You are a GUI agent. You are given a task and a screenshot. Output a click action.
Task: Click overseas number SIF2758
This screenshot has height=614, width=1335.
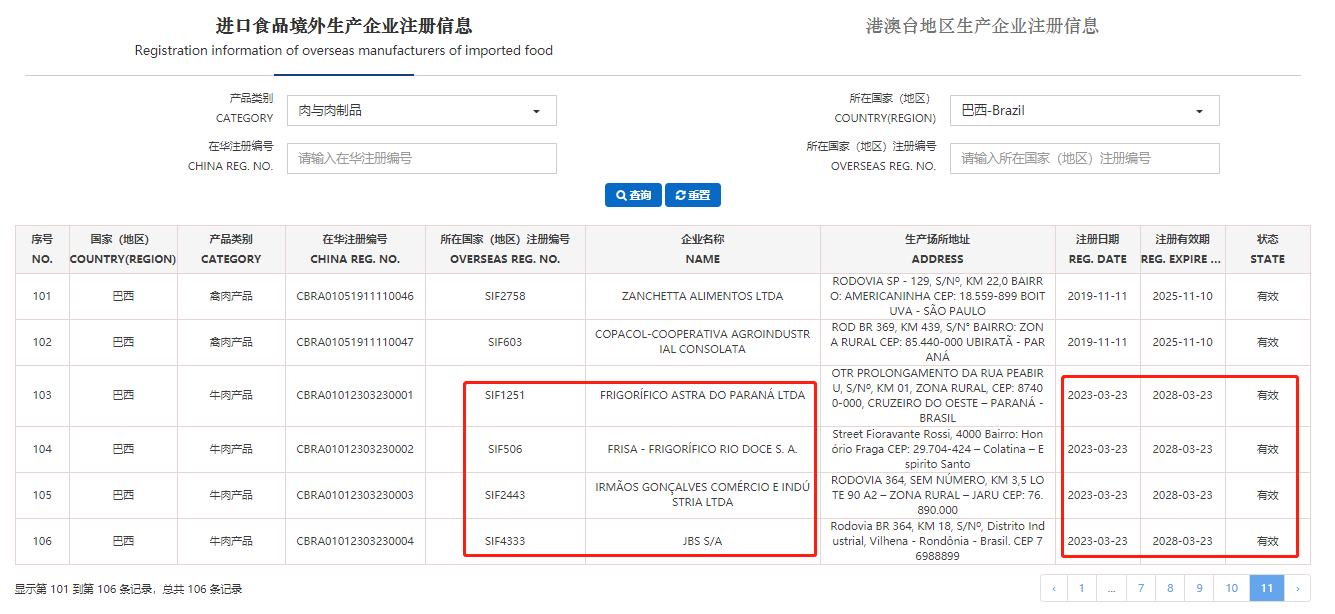coord(505,296)
